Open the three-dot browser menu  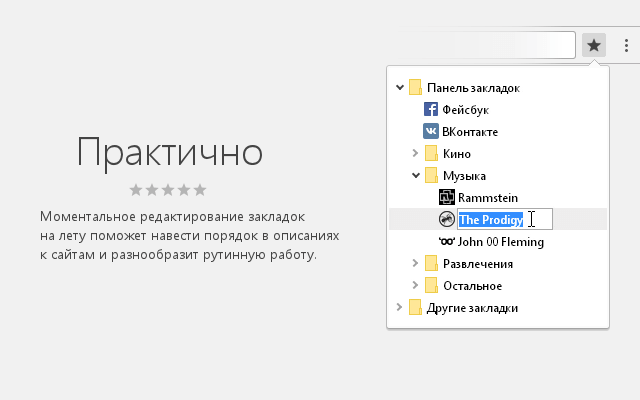pyautogui.click(x=626, y=45)
